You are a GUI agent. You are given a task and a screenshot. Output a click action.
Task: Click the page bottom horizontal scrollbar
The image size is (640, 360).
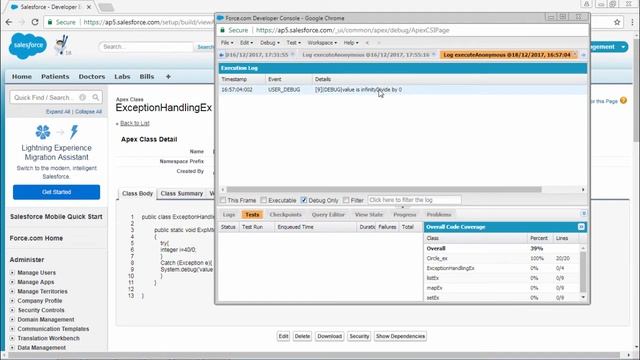[x=314, y=356]
